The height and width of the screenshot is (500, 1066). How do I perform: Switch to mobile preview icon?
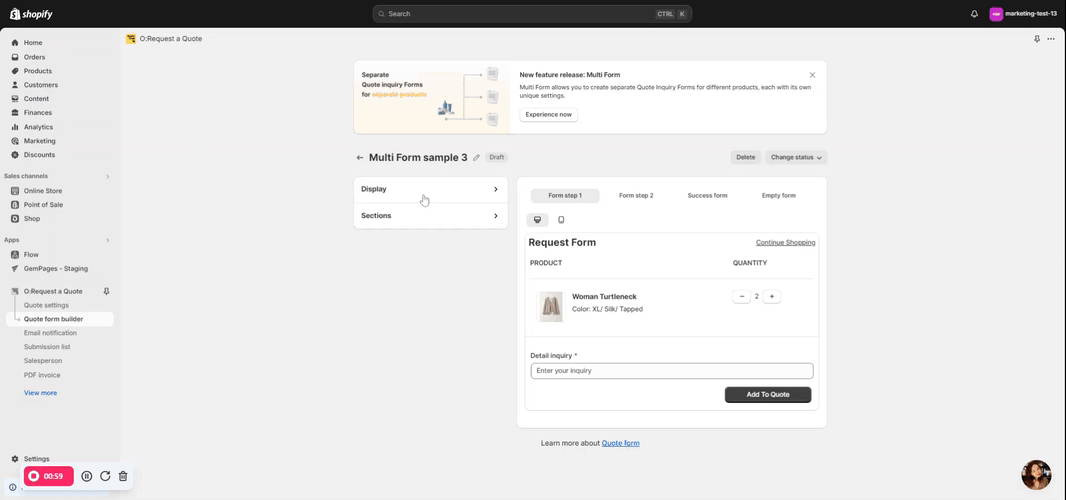tap(561, 220)
